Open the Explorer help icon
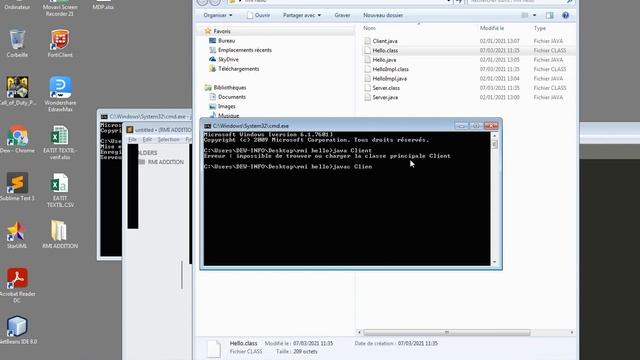 [x=565, y=15]
